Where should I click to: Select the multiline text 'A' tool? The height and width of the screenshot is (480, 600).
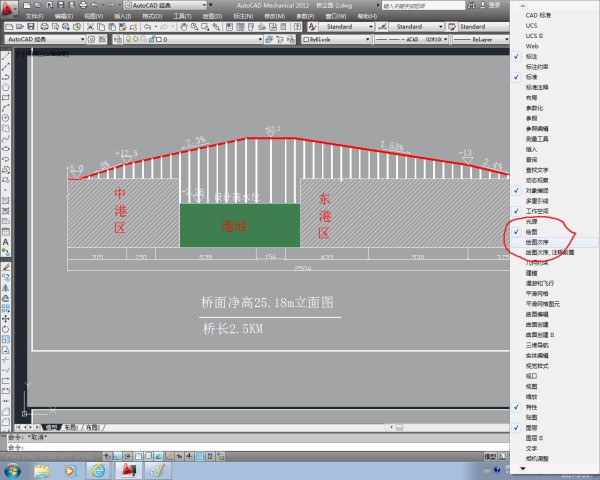(x=6, y=242)
